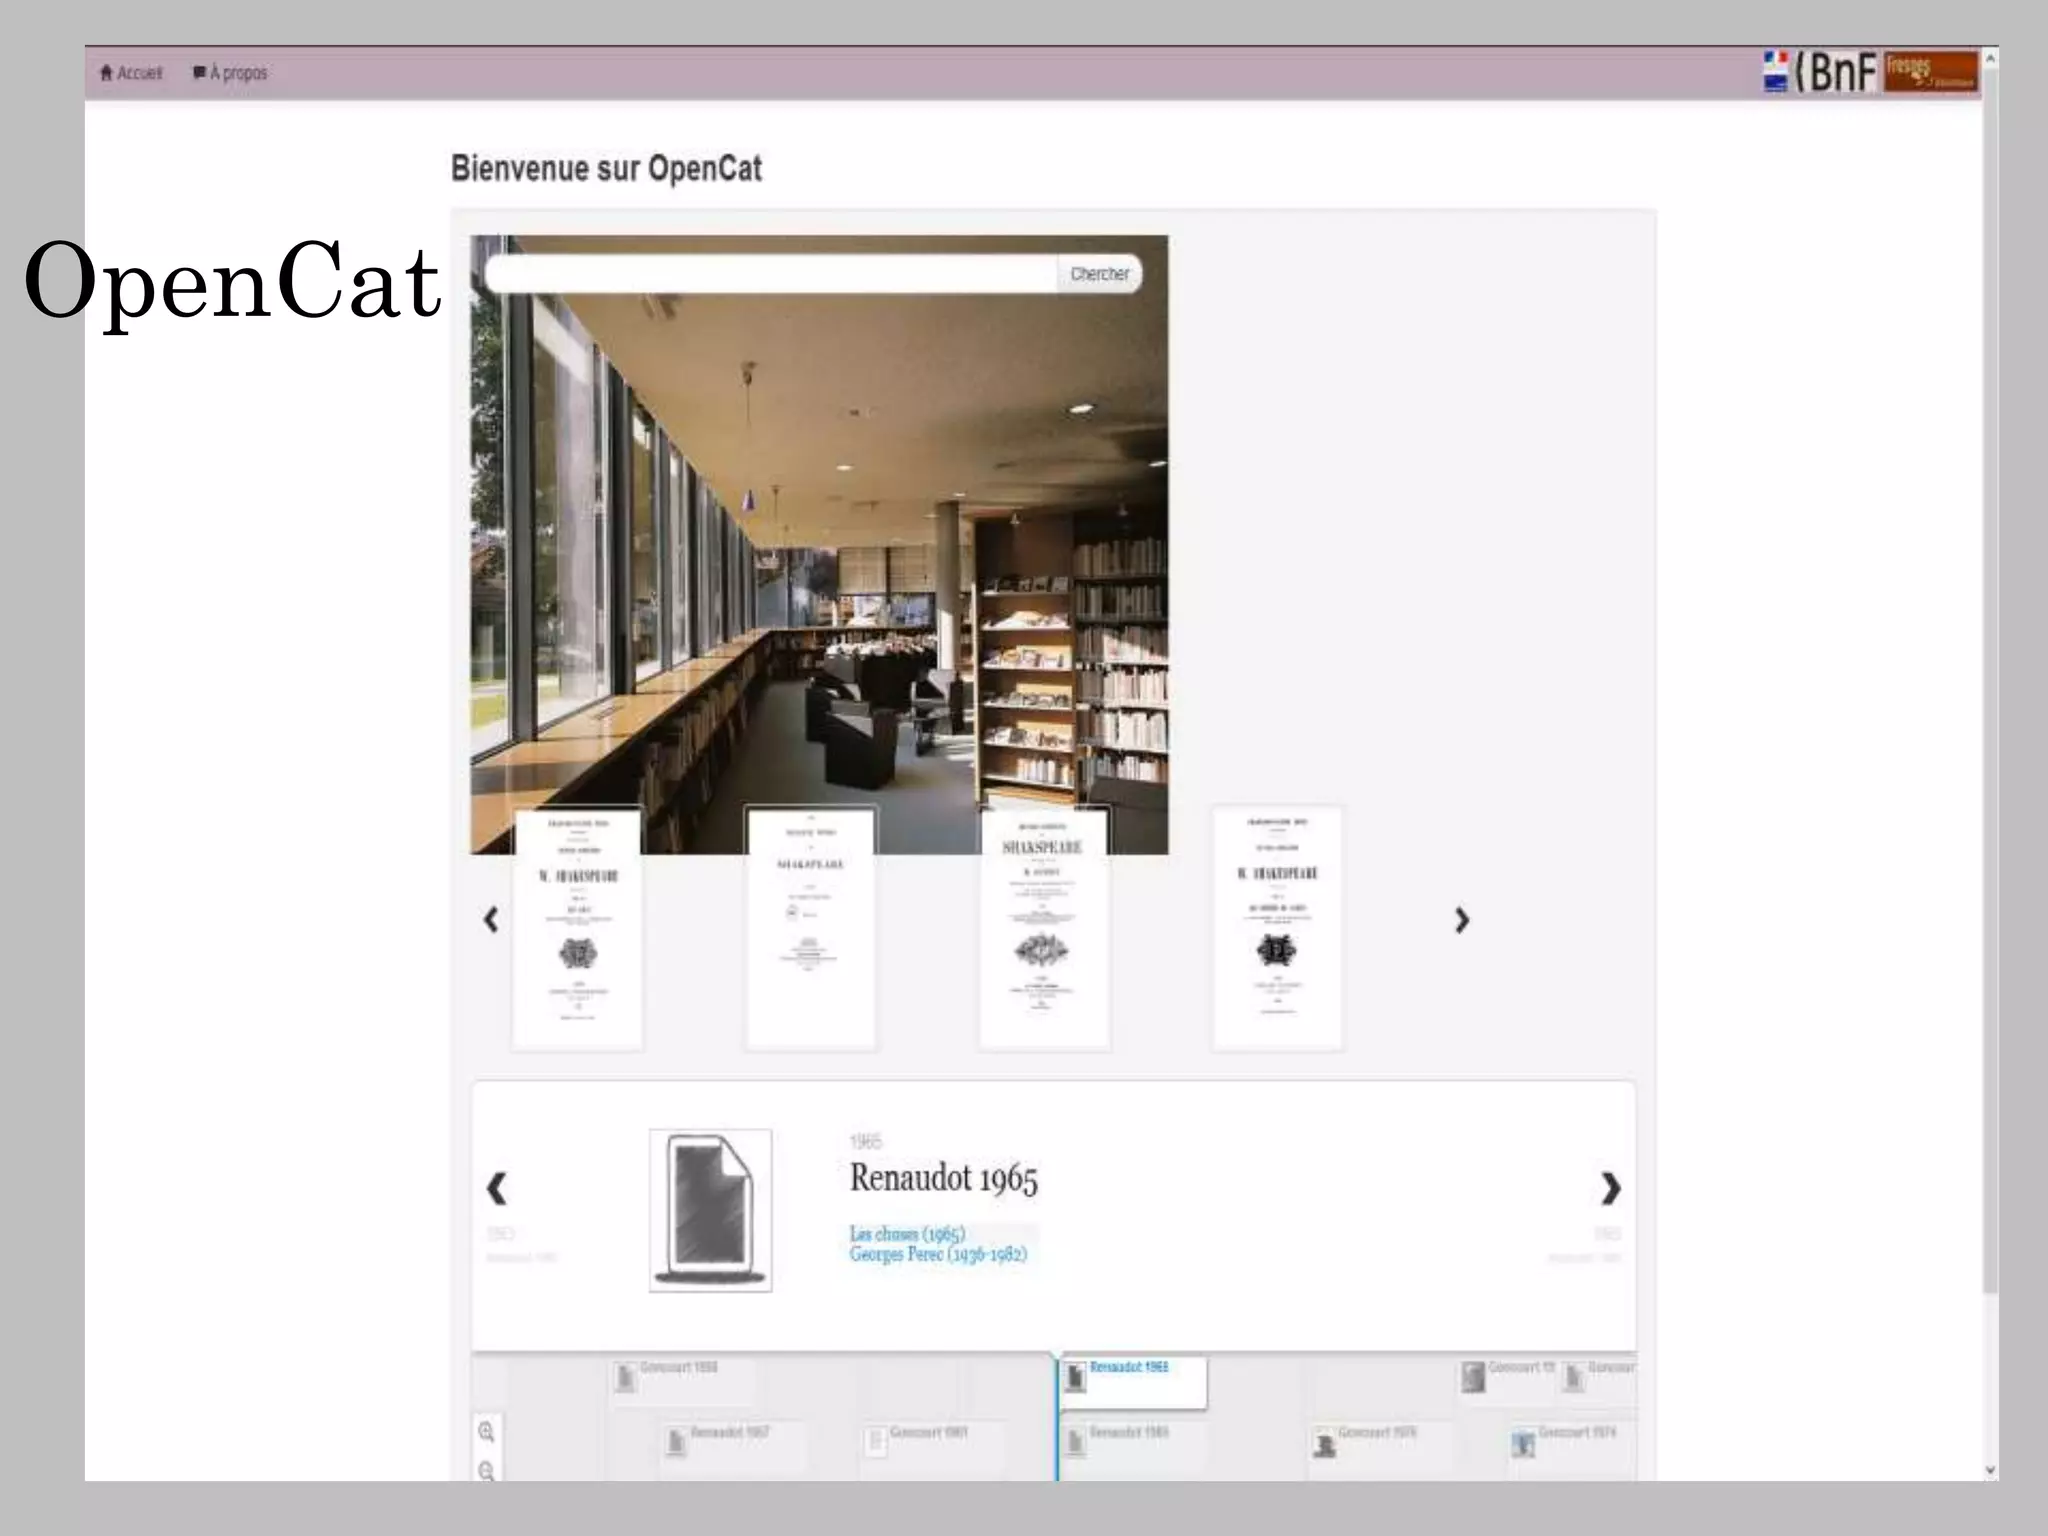Go to the previous timeline entry
This screenshot has width=2048, height=1536.
[x=497, y=1188]
